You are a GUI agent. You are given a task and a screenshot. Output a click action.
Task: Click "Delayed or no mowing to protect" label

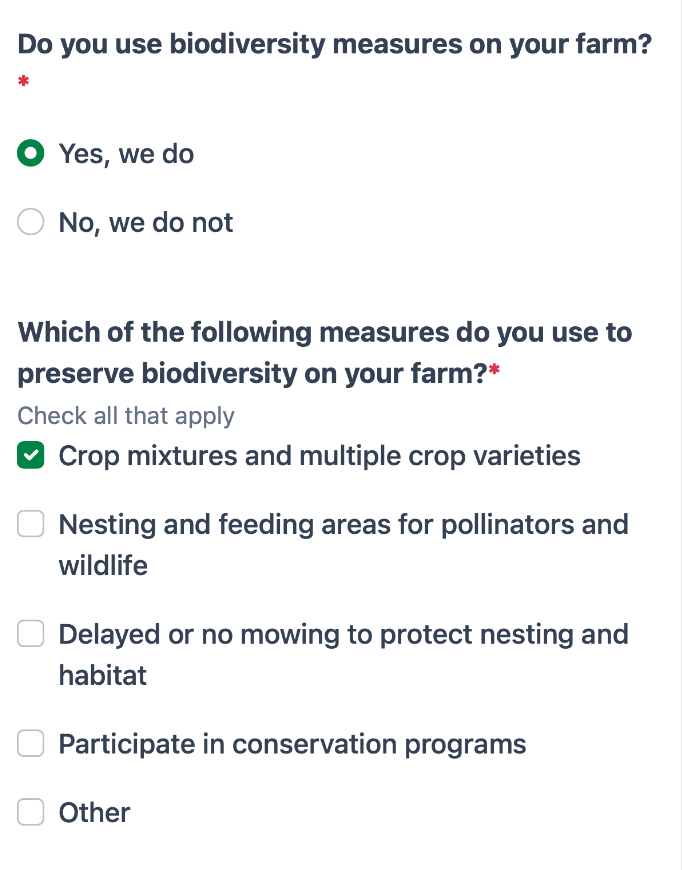(x=343, y=634)
